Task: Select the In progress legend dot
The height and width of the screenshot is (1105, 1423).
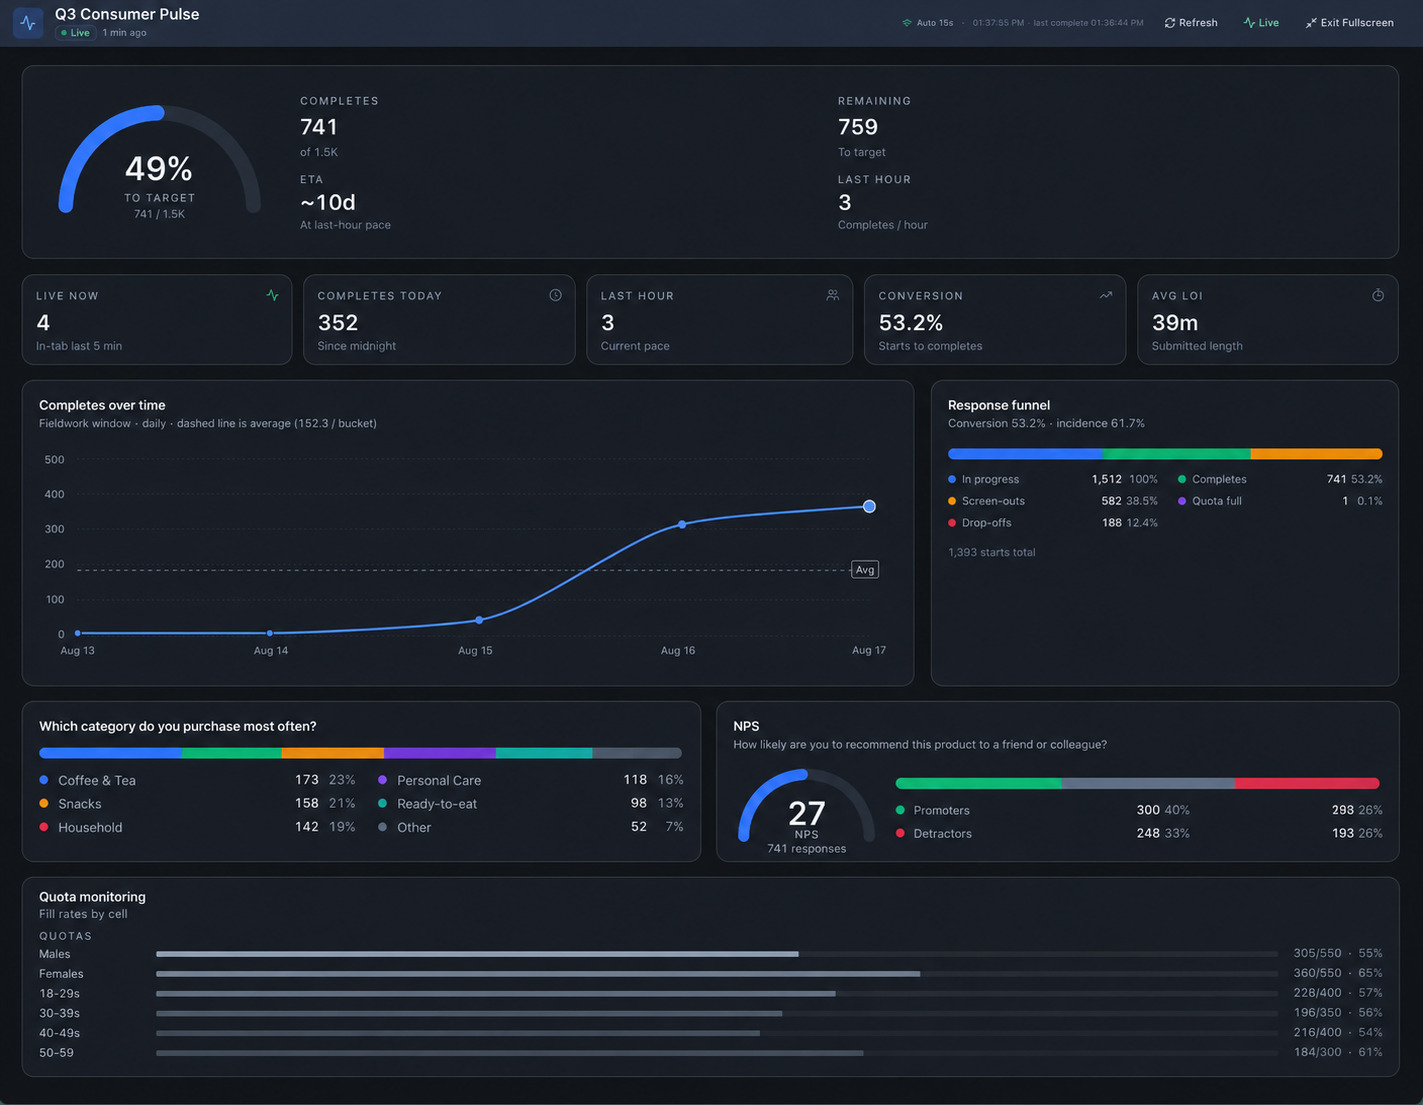Action: [x=952, y=479]
